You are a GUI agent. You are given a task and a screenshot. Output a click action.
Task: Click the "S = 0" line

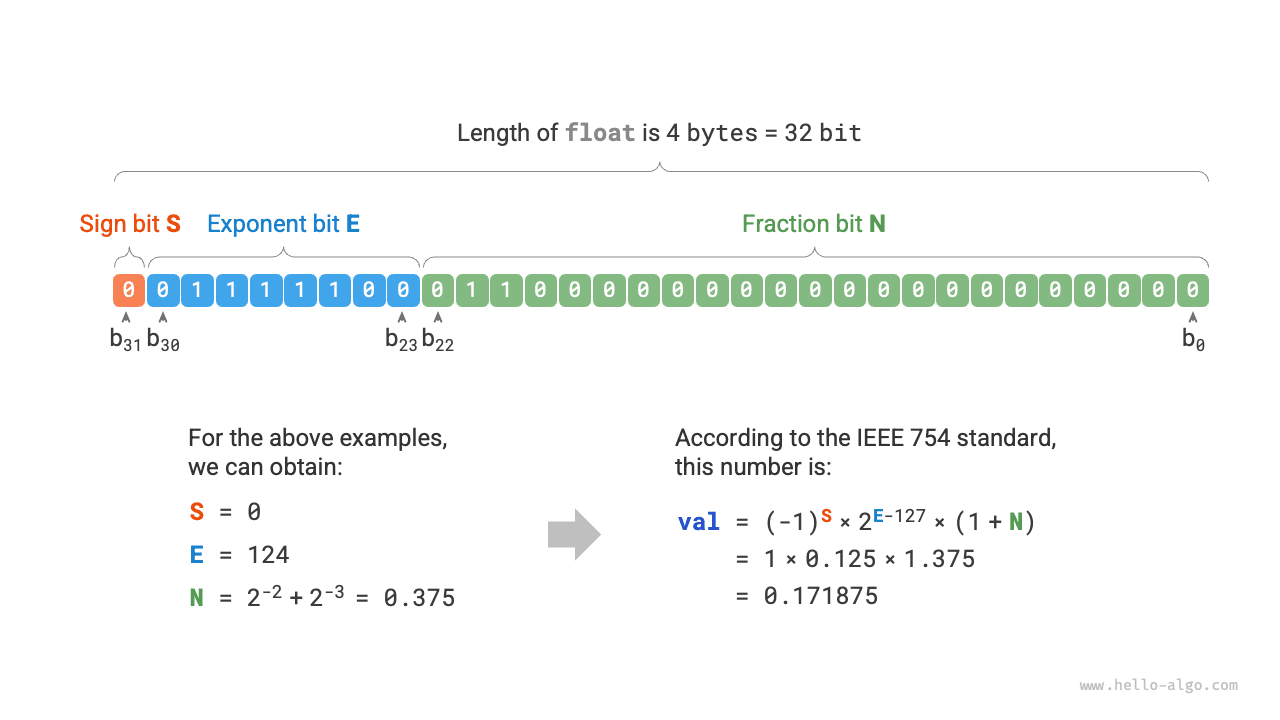pyautogui.click(x=225, y=512)
